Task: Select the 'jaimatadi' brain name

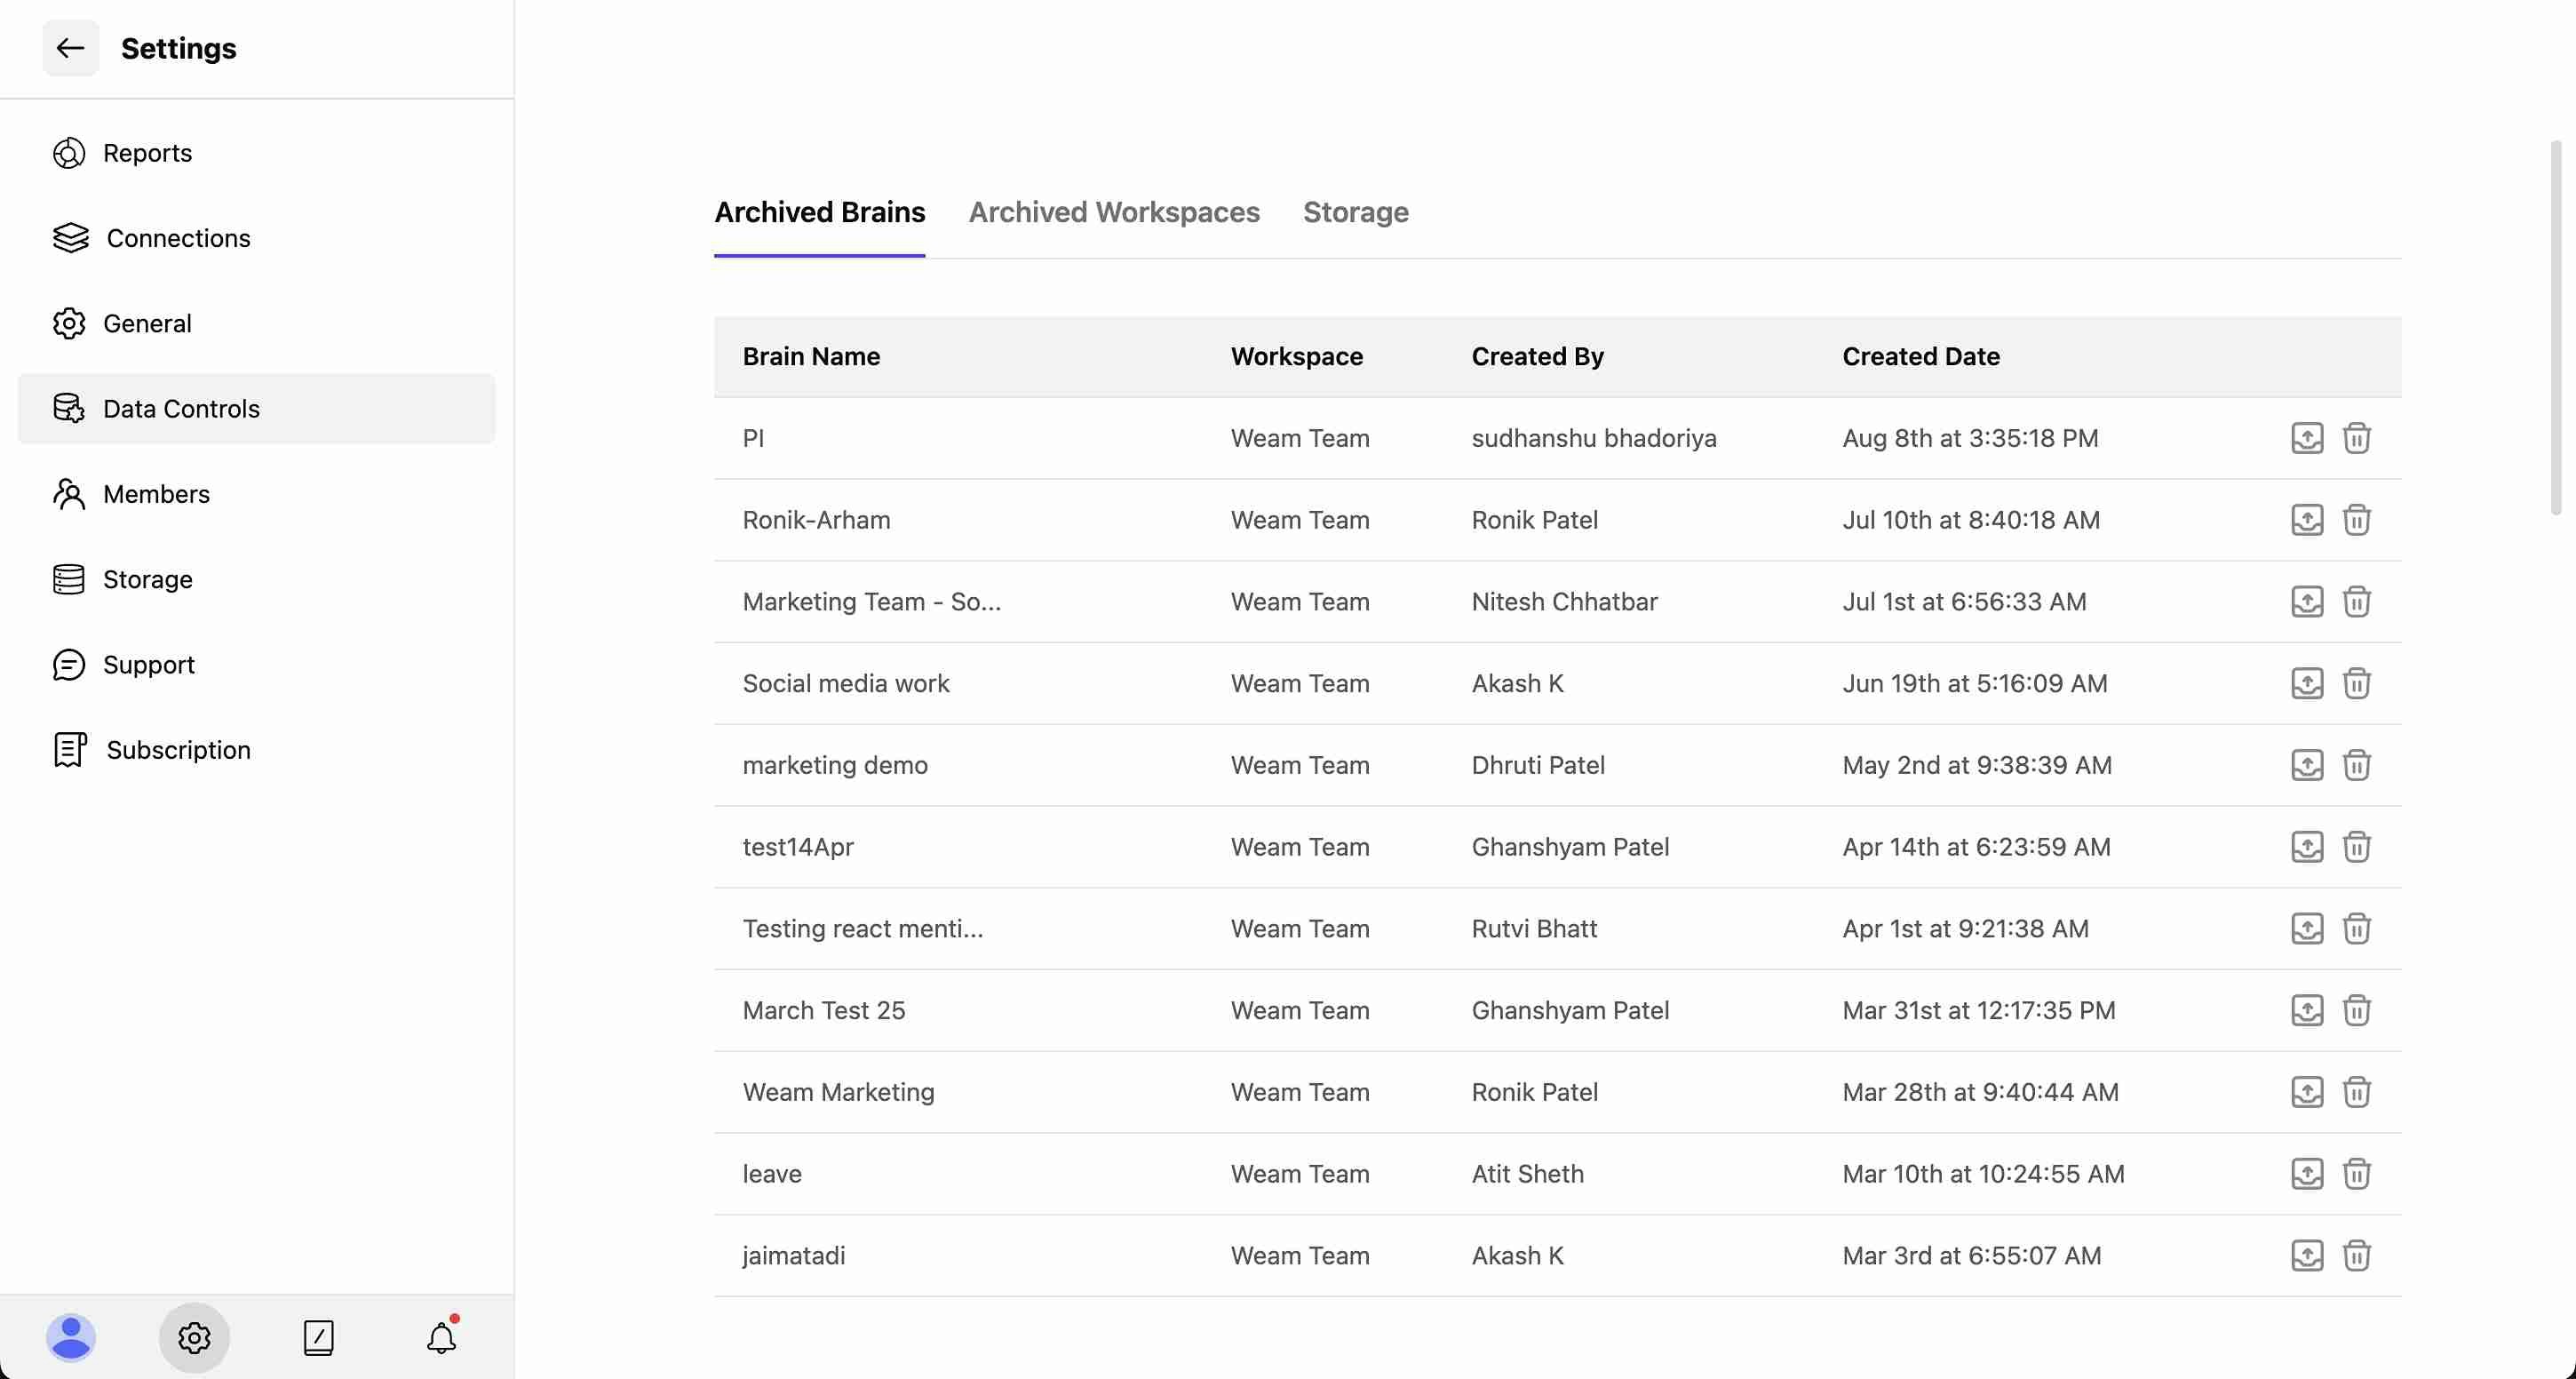Action: coord(793,1256)
